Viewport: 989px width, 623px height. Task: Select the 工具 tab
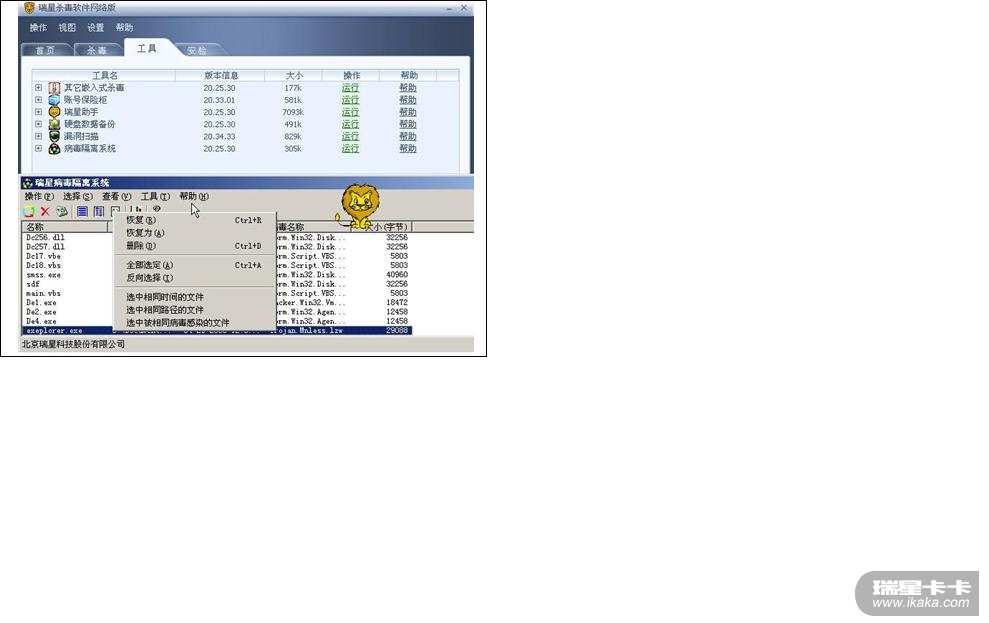(147, 49)
